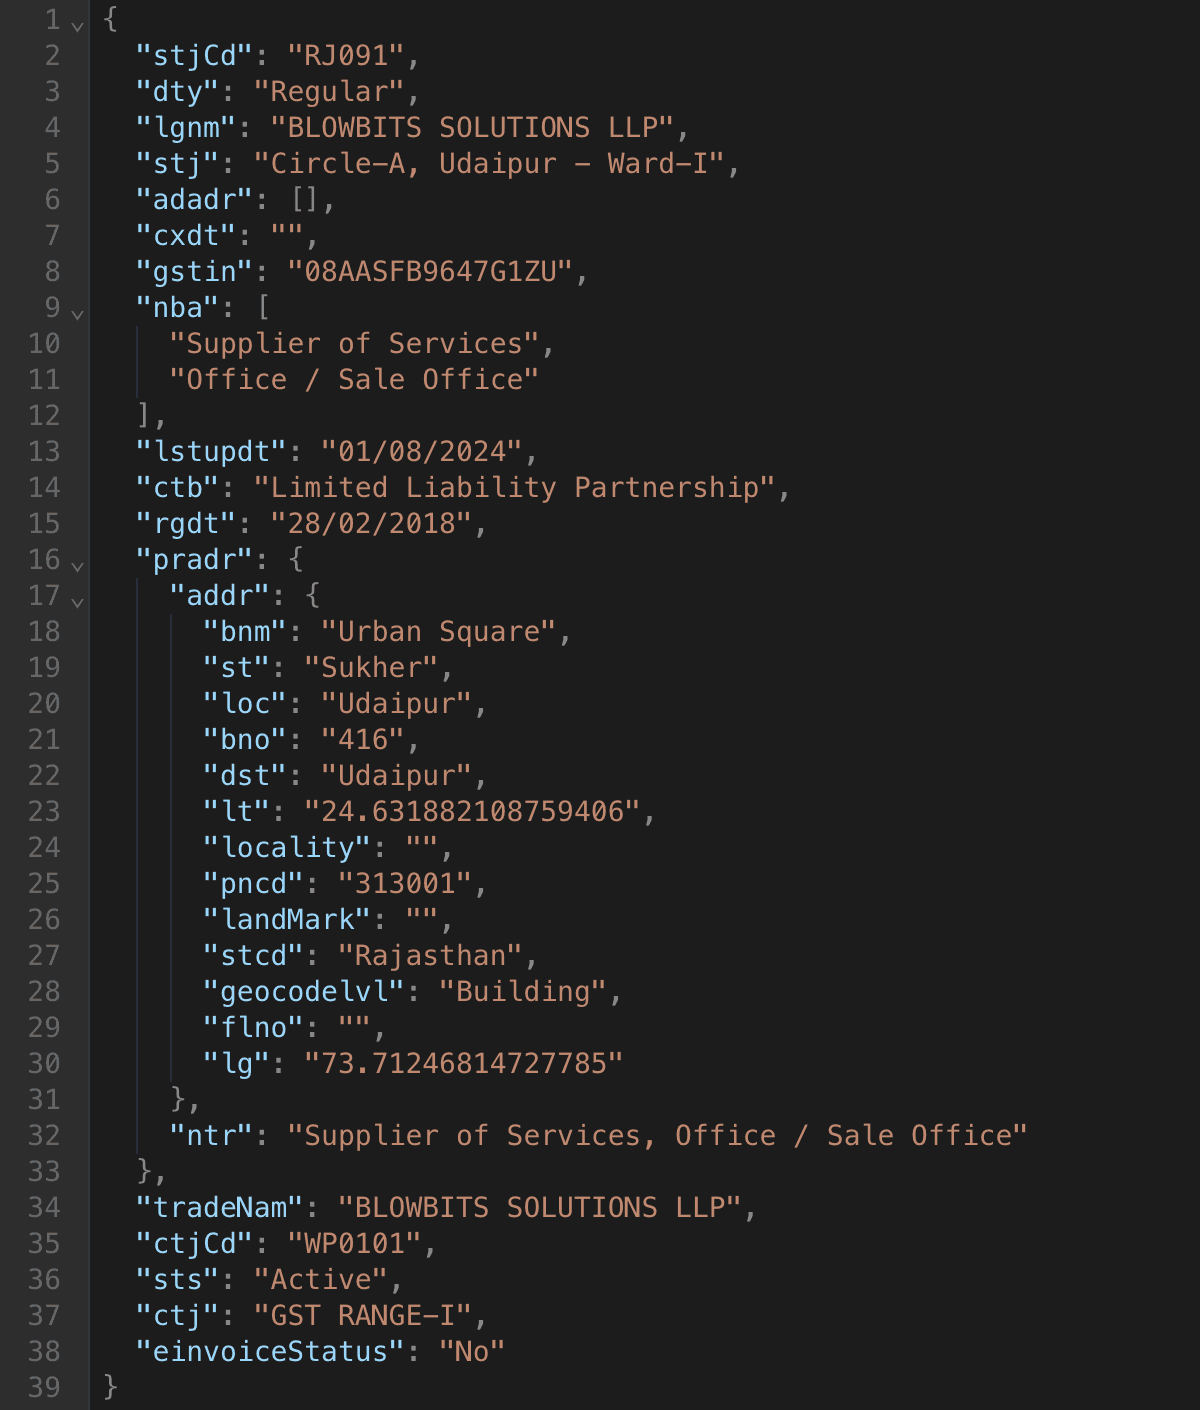Collapse the "pradr" object fold chevron
The height and width of the screenshot is (1410, 1200).
click(x=77, y=563)
